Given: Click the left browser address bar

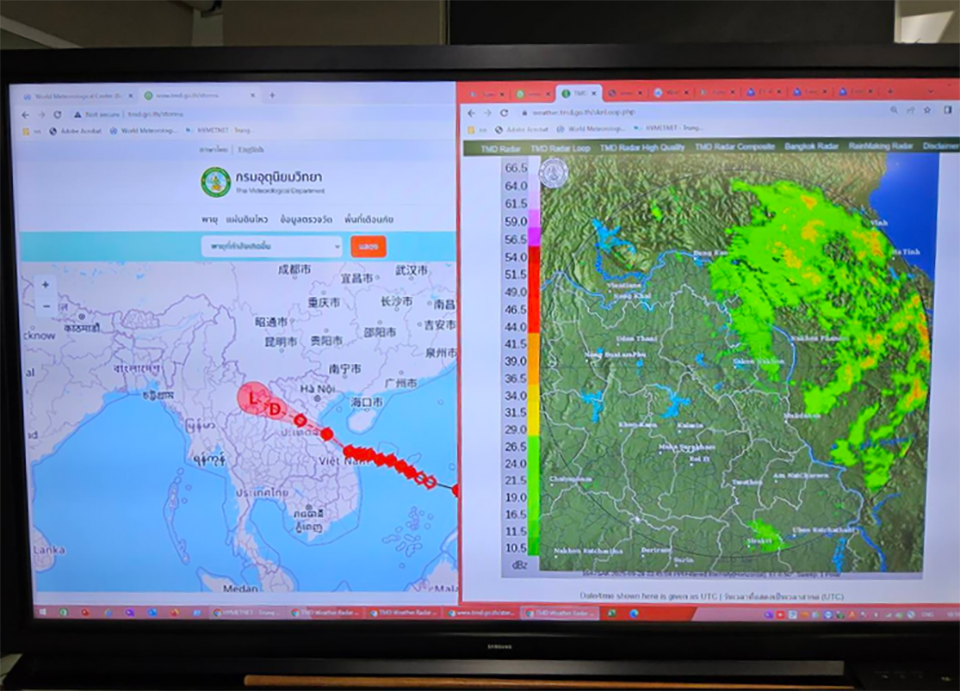Looking at the screenshot, I should (x=200, y=115).
